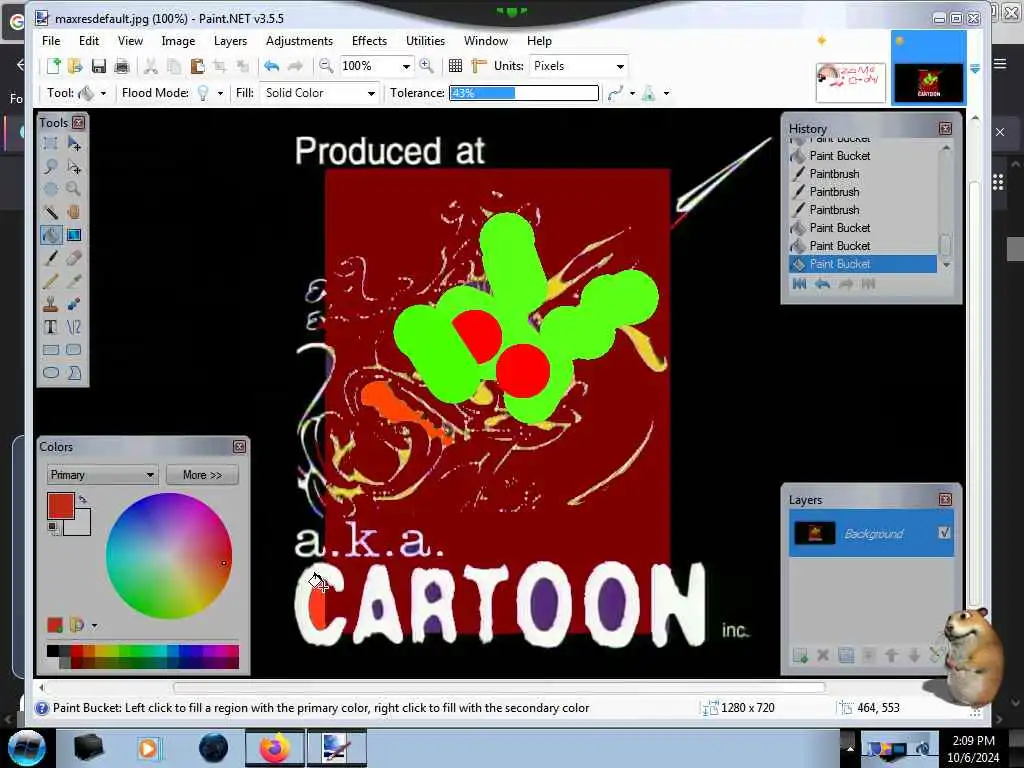1024x768 pixels.
Task: Select the Paintbrush tool in Tools panel
Action: 50,258
